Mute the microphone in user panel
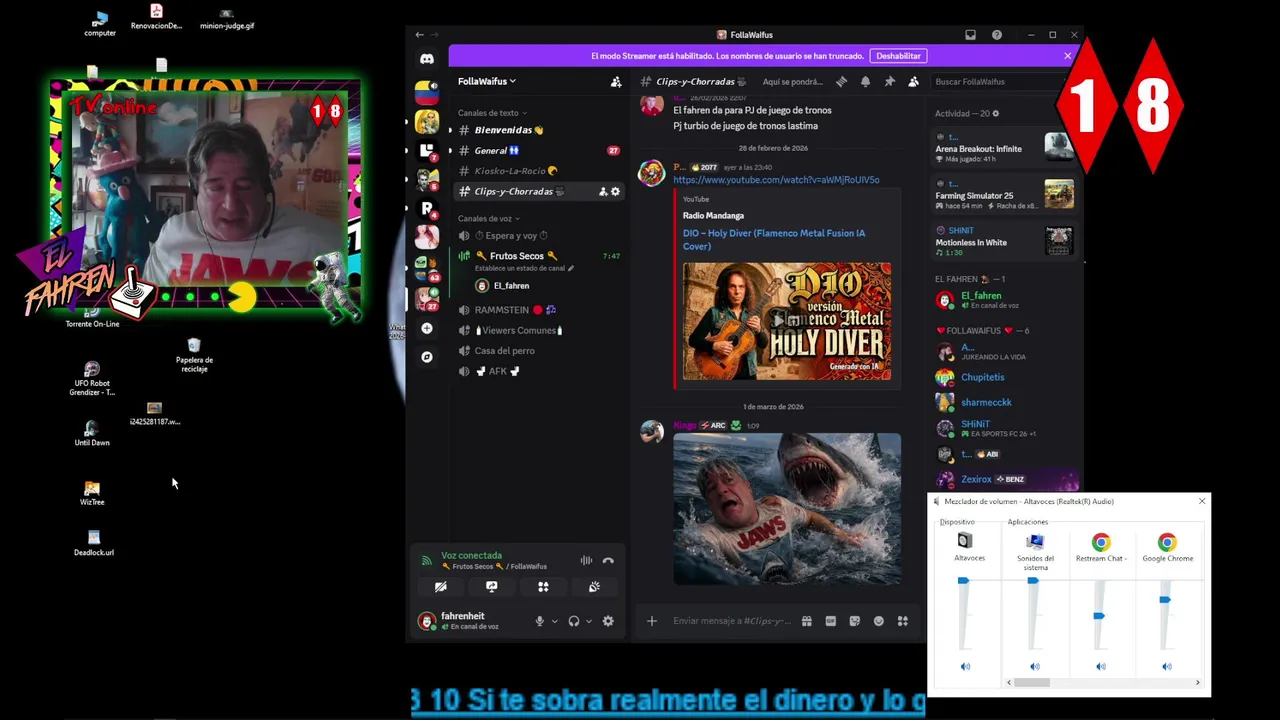 click(x=539, y=621)
